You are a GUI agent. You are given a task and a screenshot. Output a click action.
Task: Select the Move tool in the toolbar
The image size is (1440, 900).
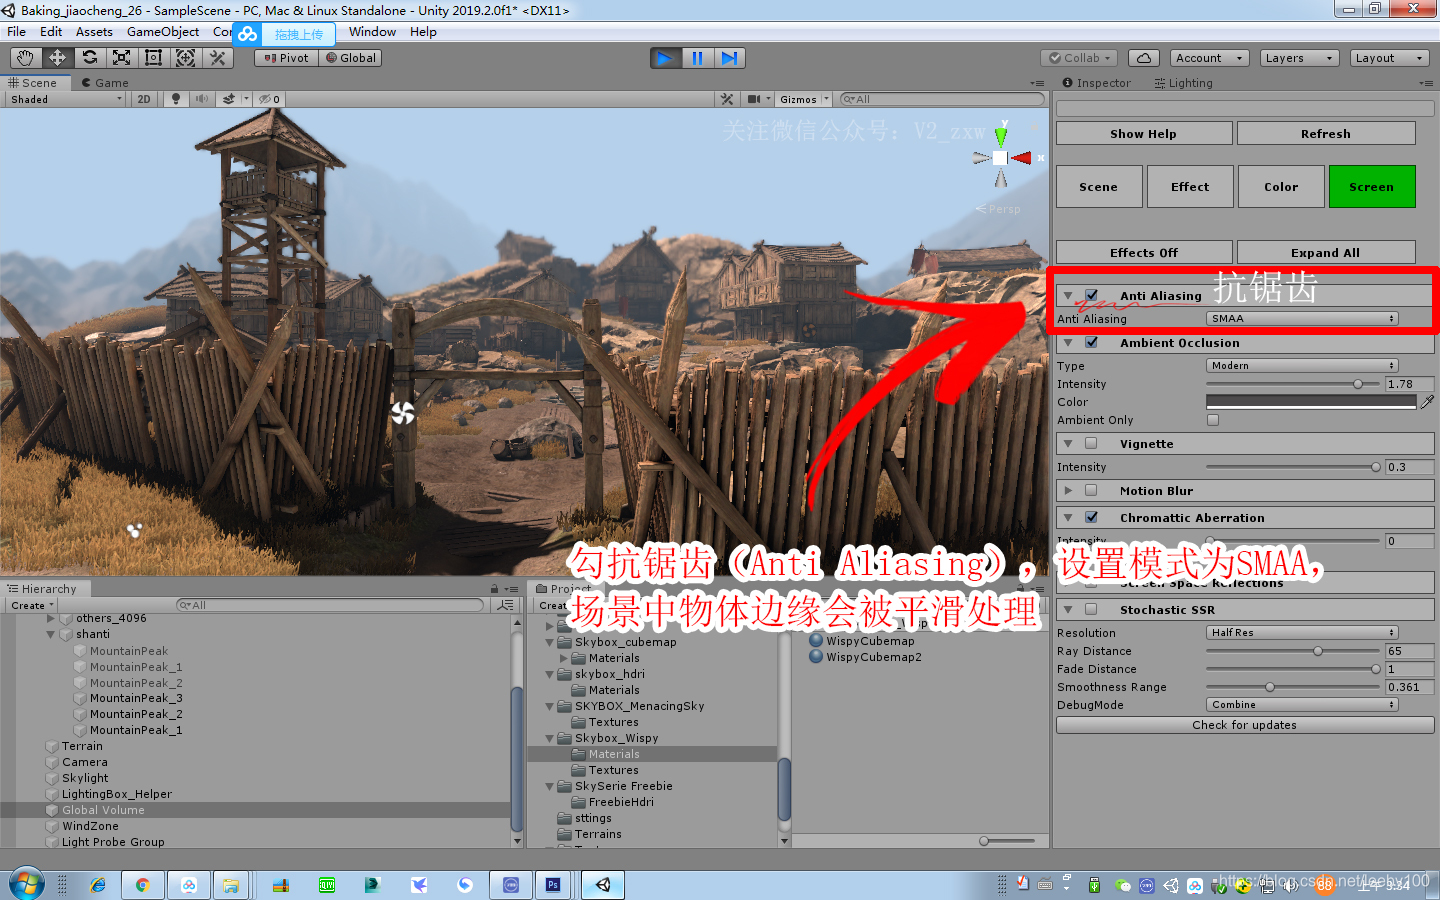(x=57, y=58)
